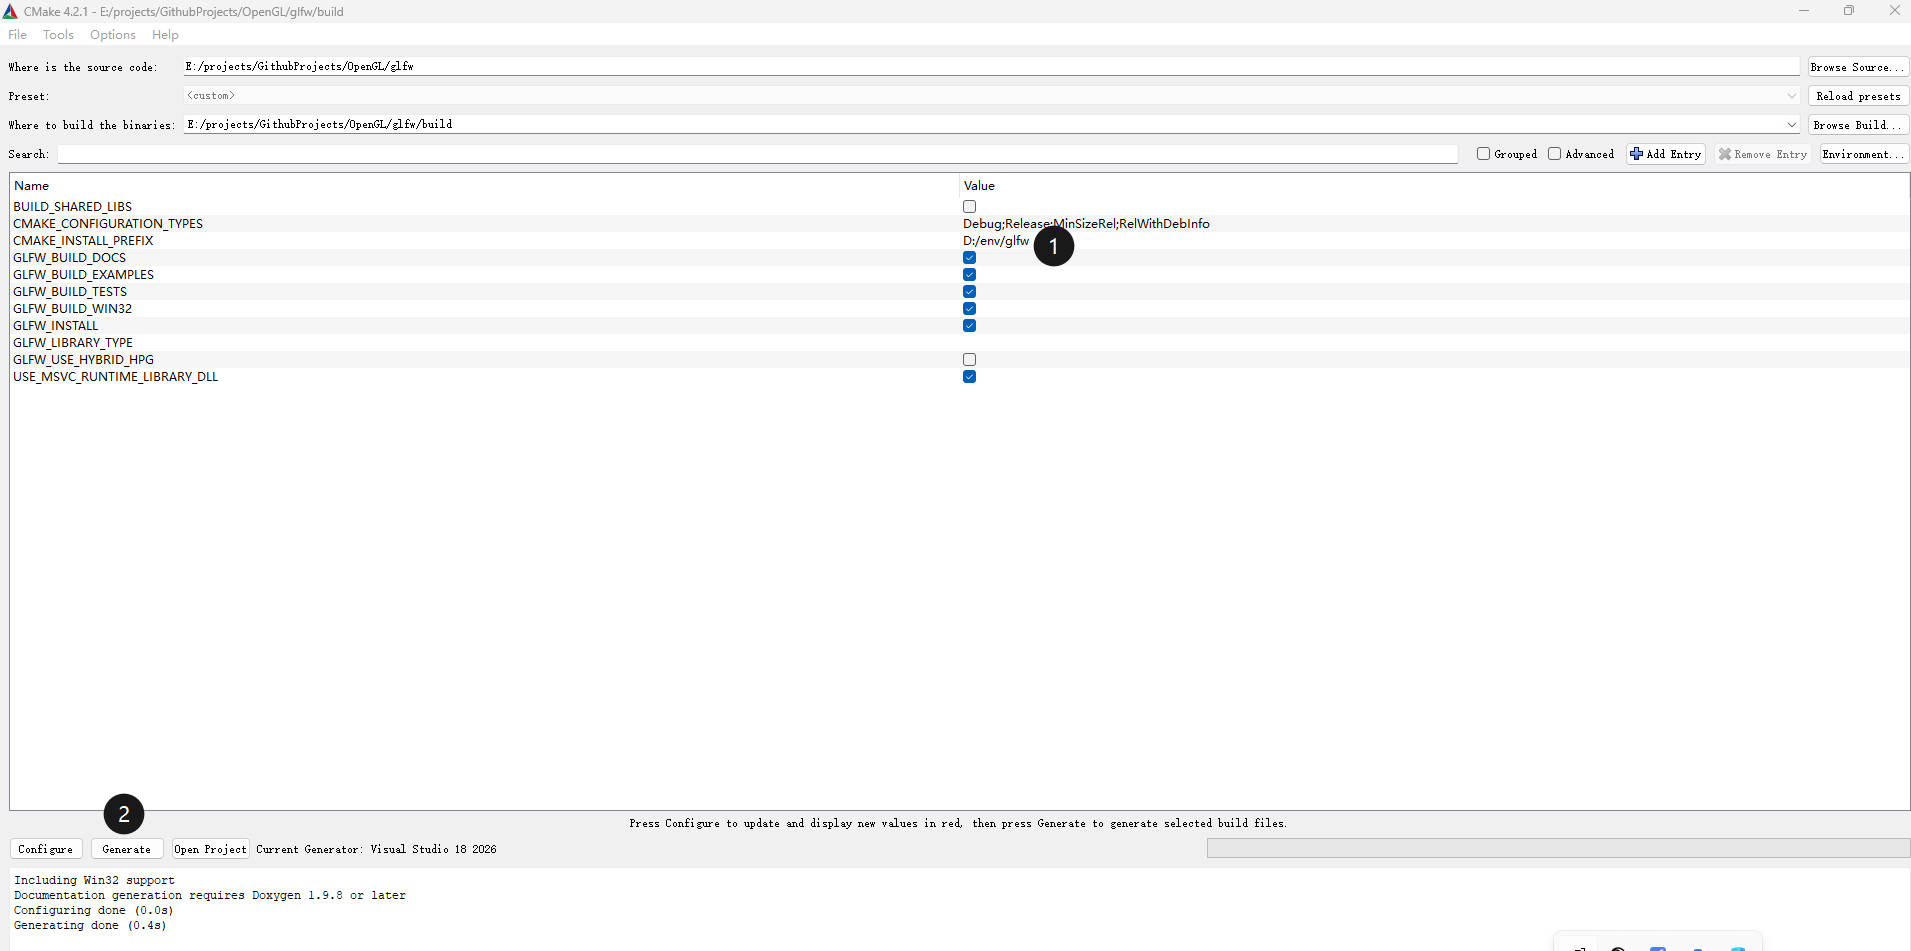Click Reload presets
The image size is (1911, 951).
[1858, 96]
